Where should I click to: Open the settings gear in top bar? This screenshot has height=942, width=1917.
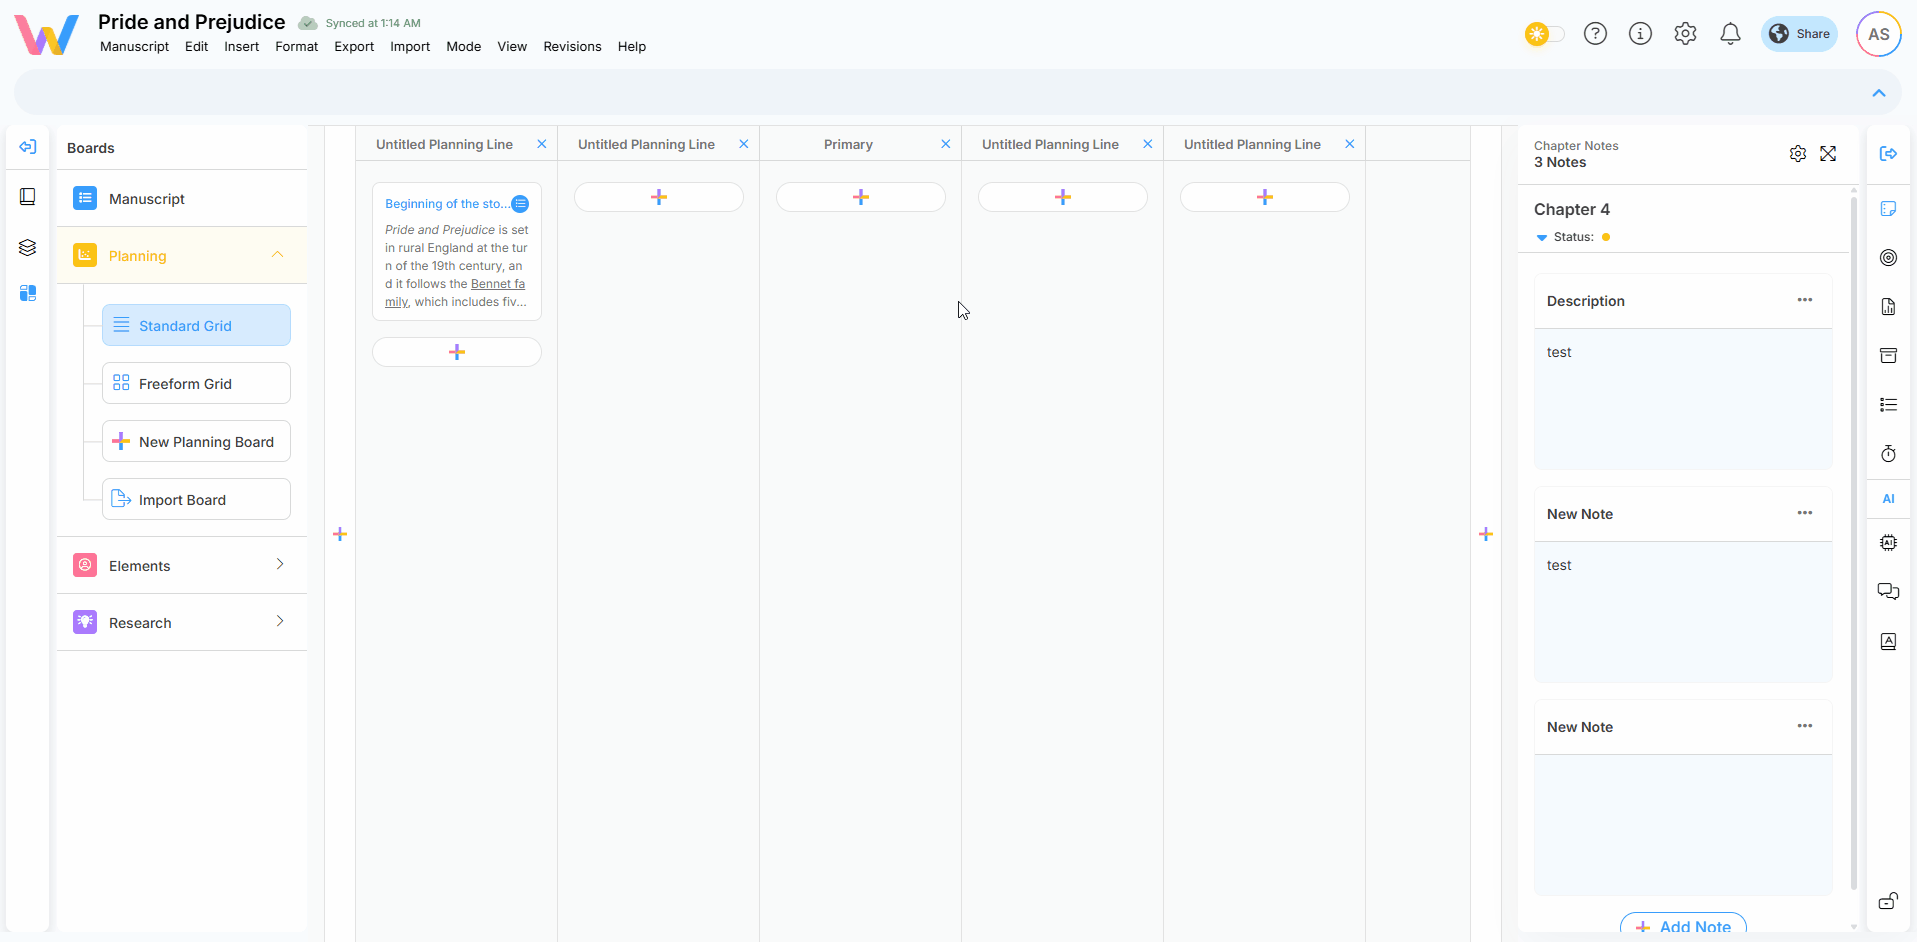(1685, 34)
